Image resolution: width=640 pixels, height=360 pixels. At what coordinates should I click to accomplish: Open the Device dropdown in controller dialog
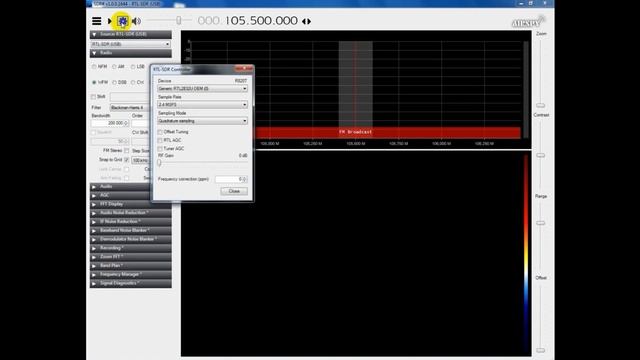[202, 89]
